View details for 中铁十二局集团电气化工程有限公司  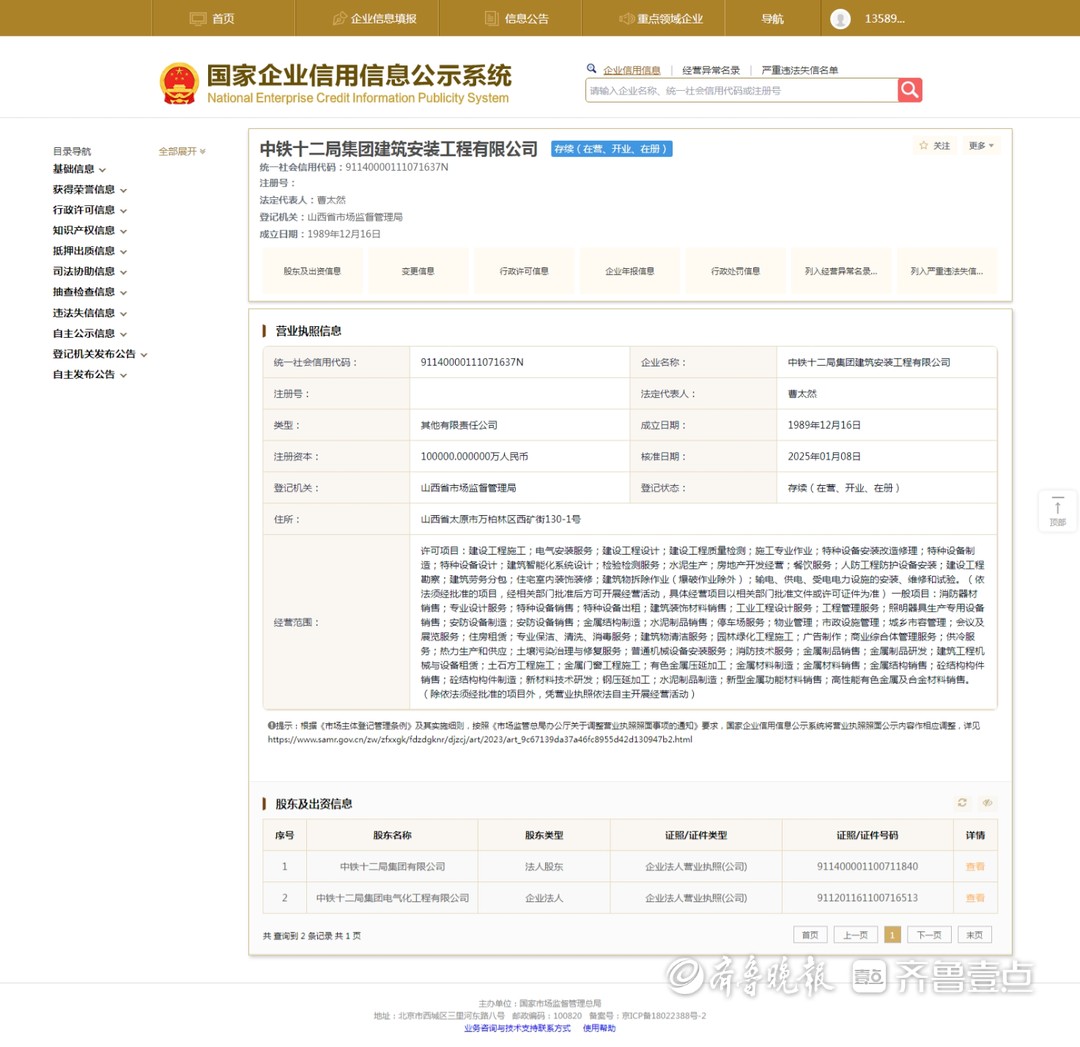pyautogui.click(x=975, y=898)
